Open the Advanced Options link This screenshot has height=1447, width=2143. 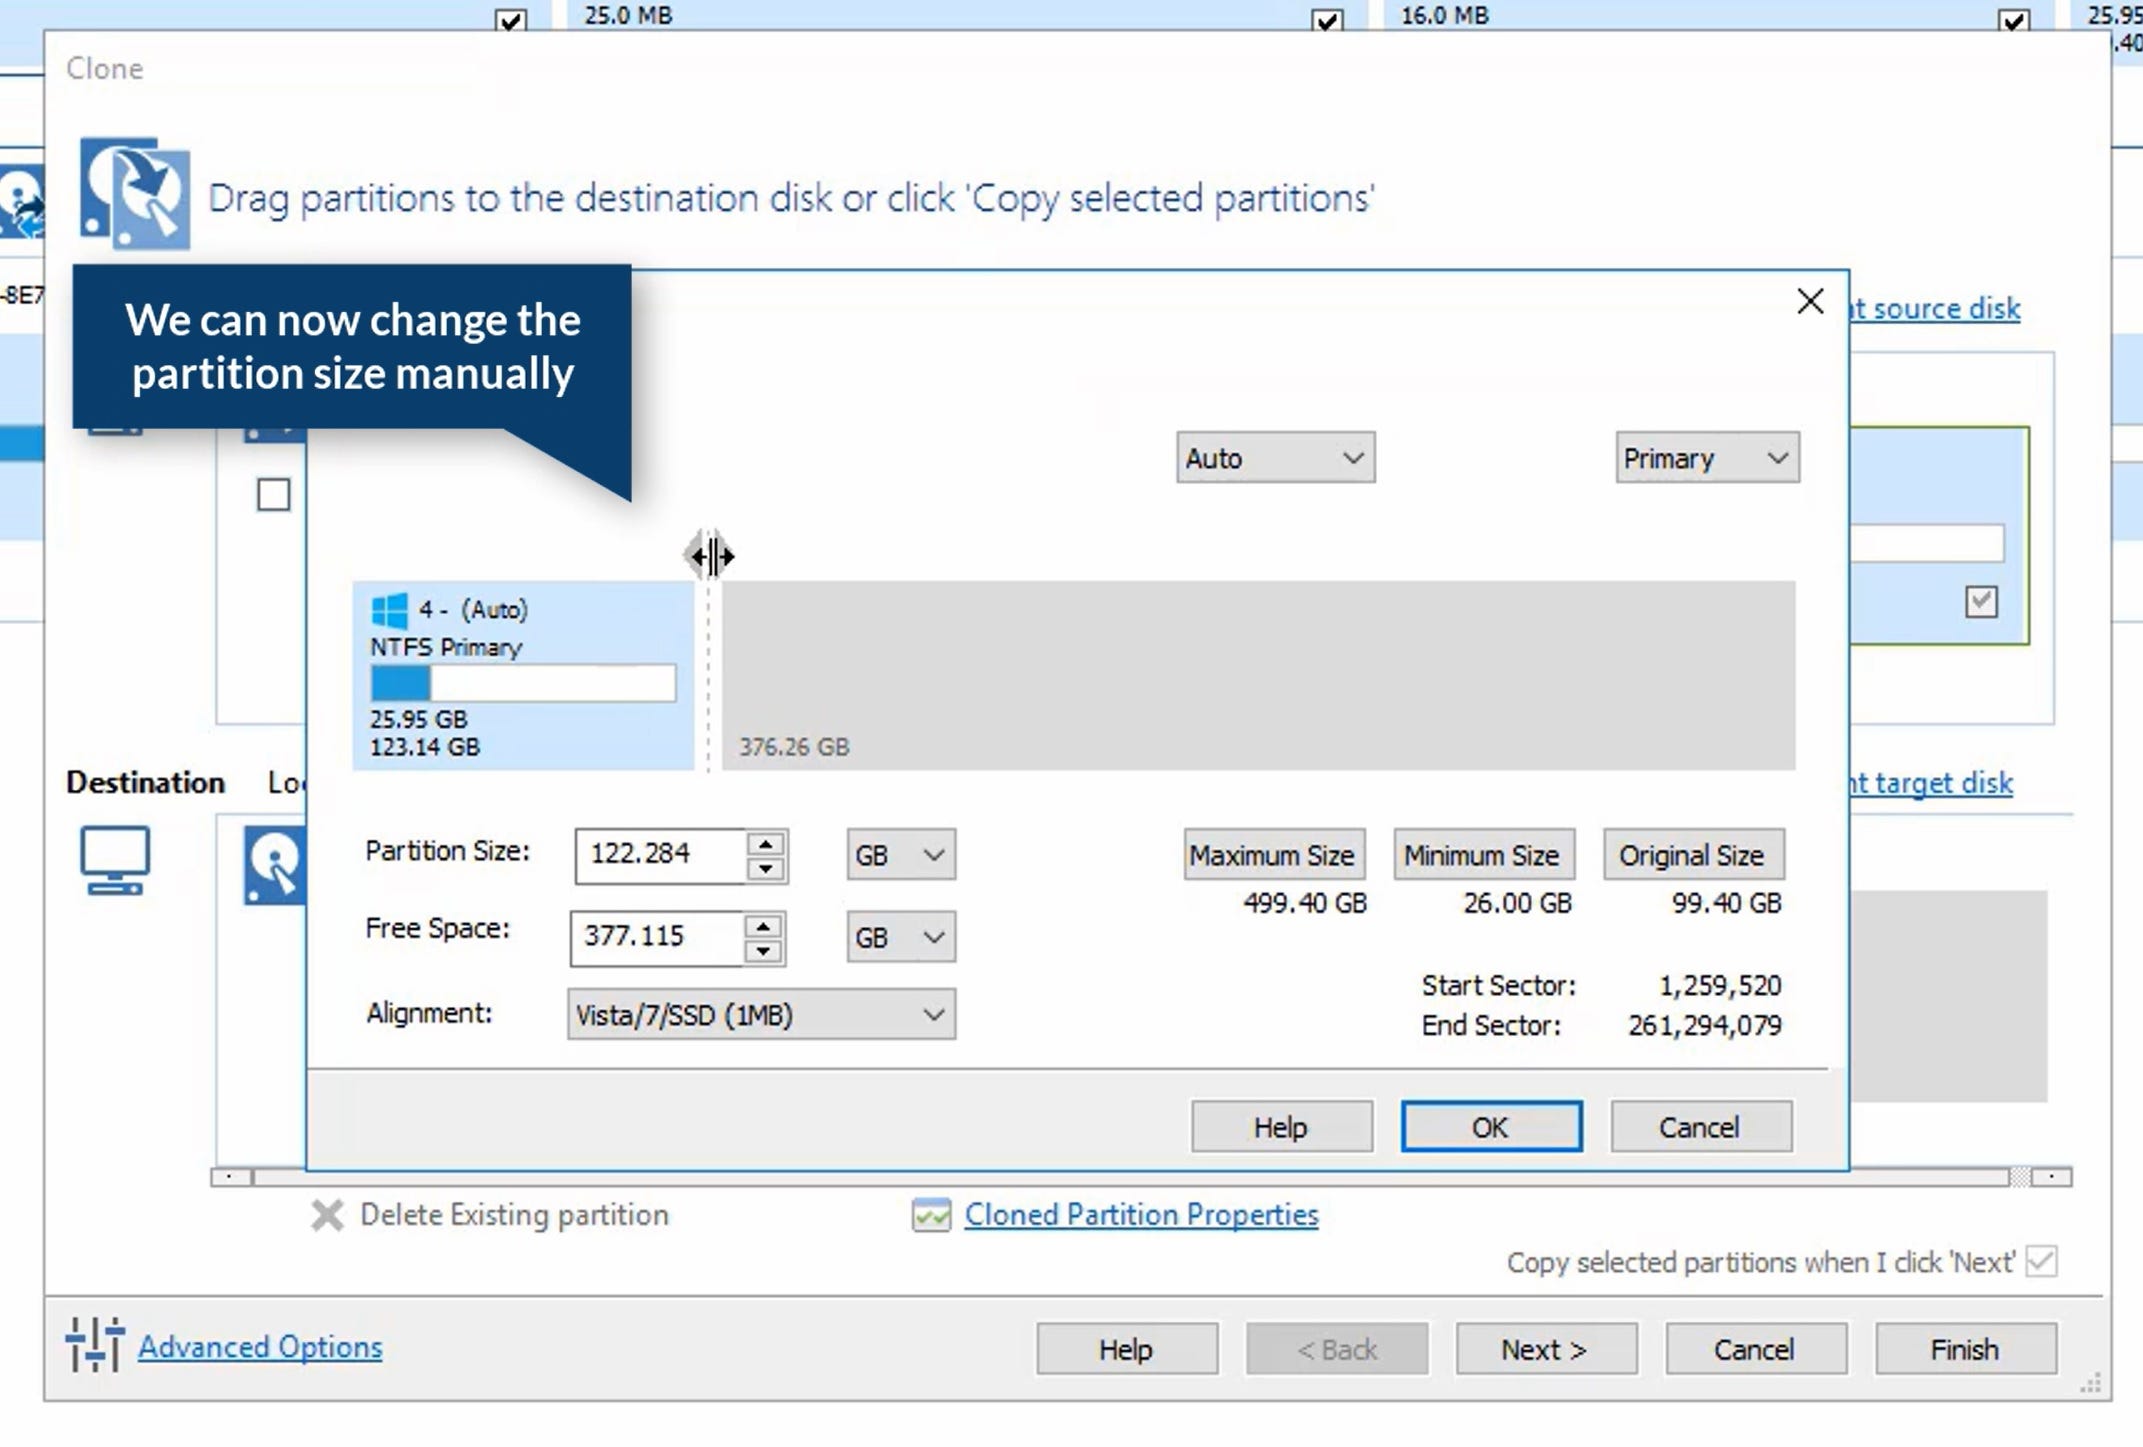(260, 1347)
